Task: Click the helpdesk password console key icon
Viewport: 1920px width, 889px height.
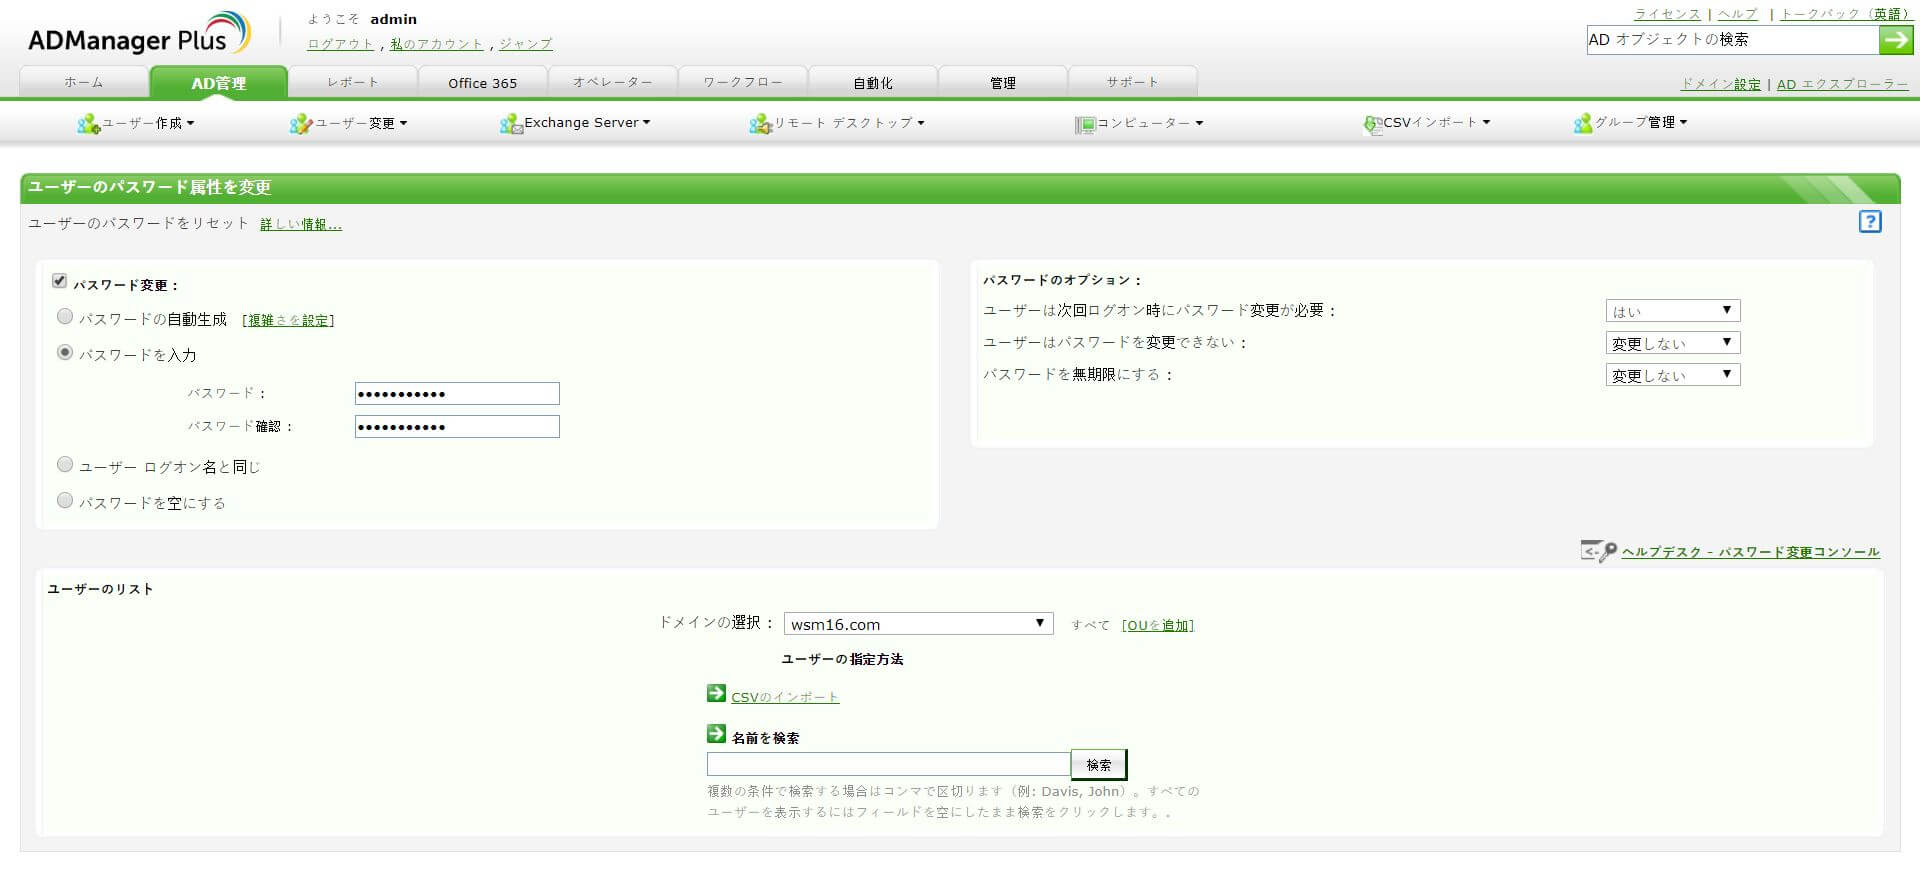Action: click(x=1598, y=551)
